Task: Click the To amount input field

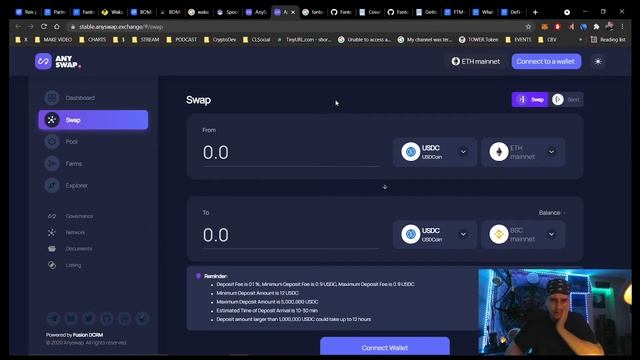Action: pyautogui.click(x=291, y=235)
